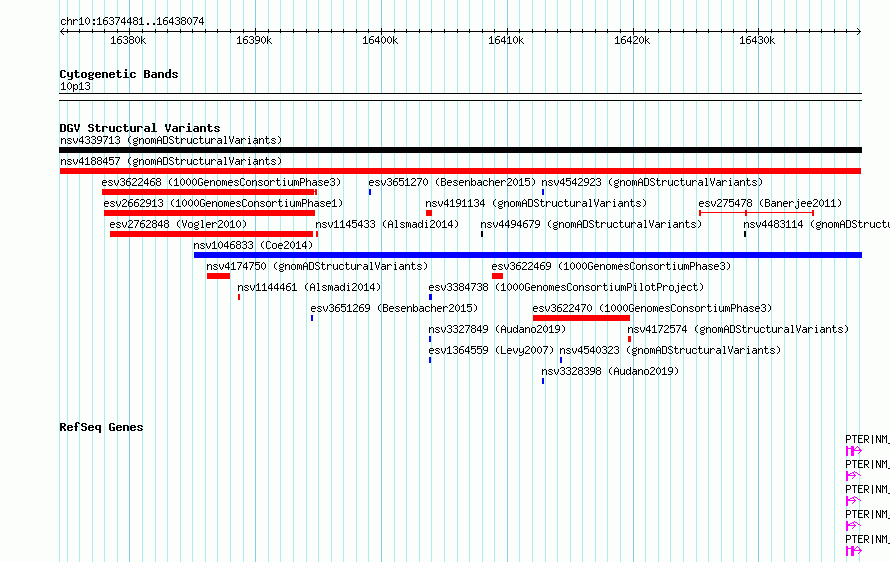890x562 pixels.
Task: Click the 16410k ruler position
Action: point(506,40)
